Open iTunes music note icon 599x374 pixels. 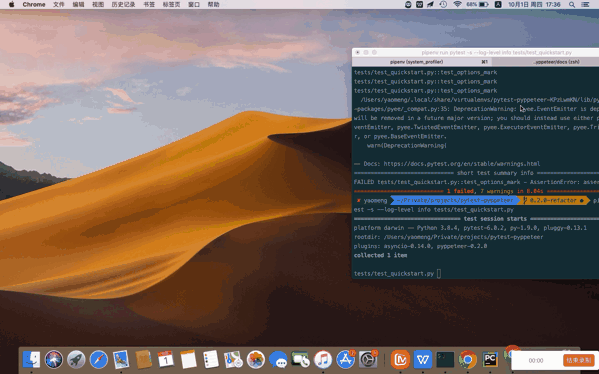click(x=323, y=359)
